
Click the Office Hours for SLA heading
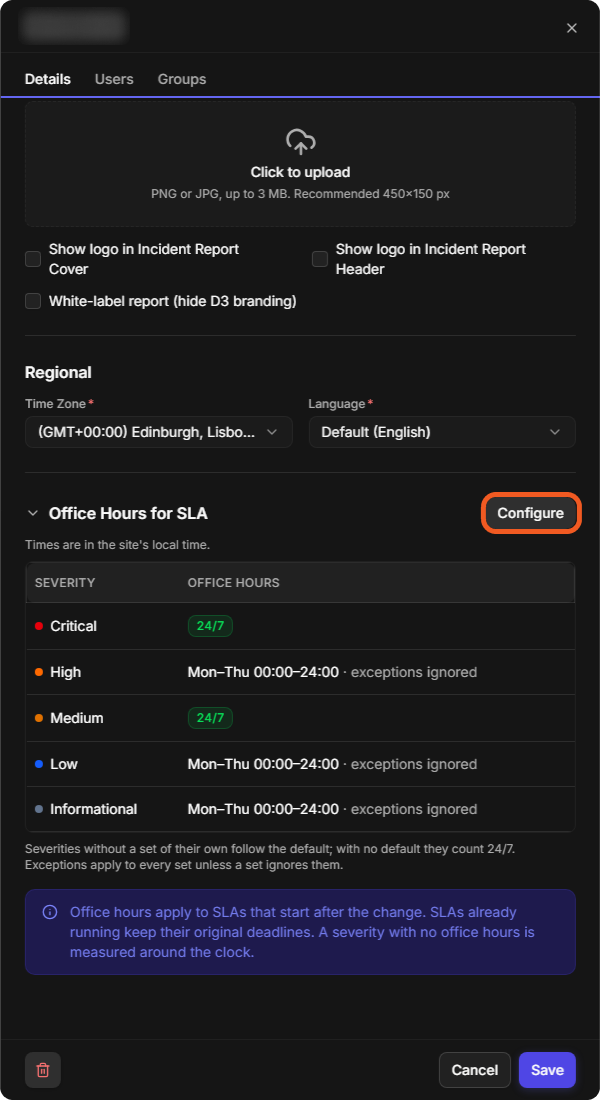point(128,514)
